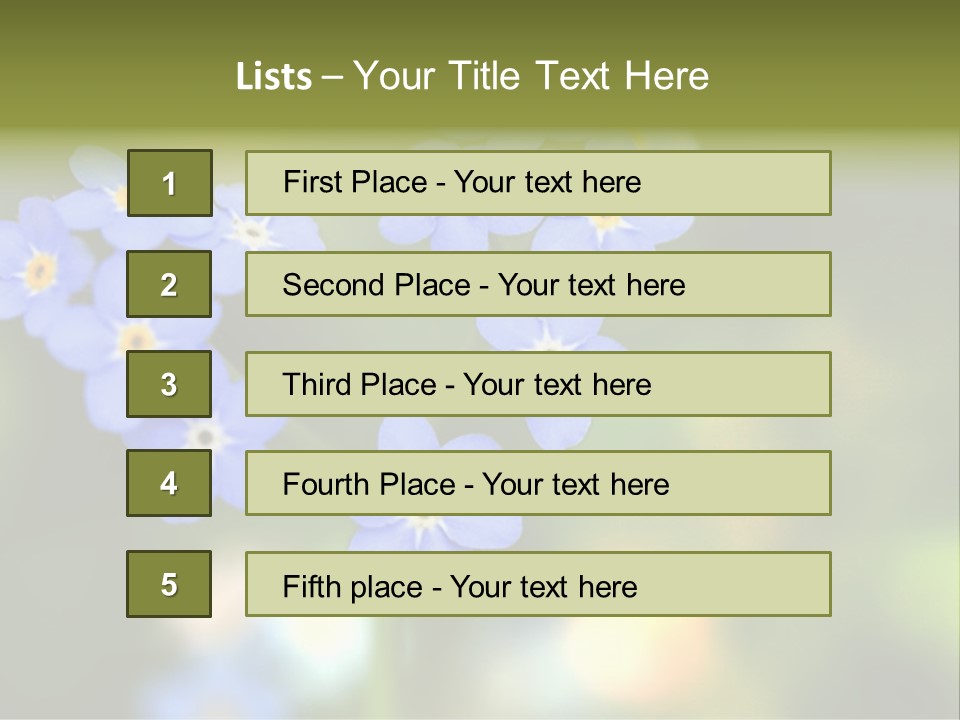Screen dimensions: 960x720
Task: Select the number 2 list badge
Action: [x=169, y=284]
